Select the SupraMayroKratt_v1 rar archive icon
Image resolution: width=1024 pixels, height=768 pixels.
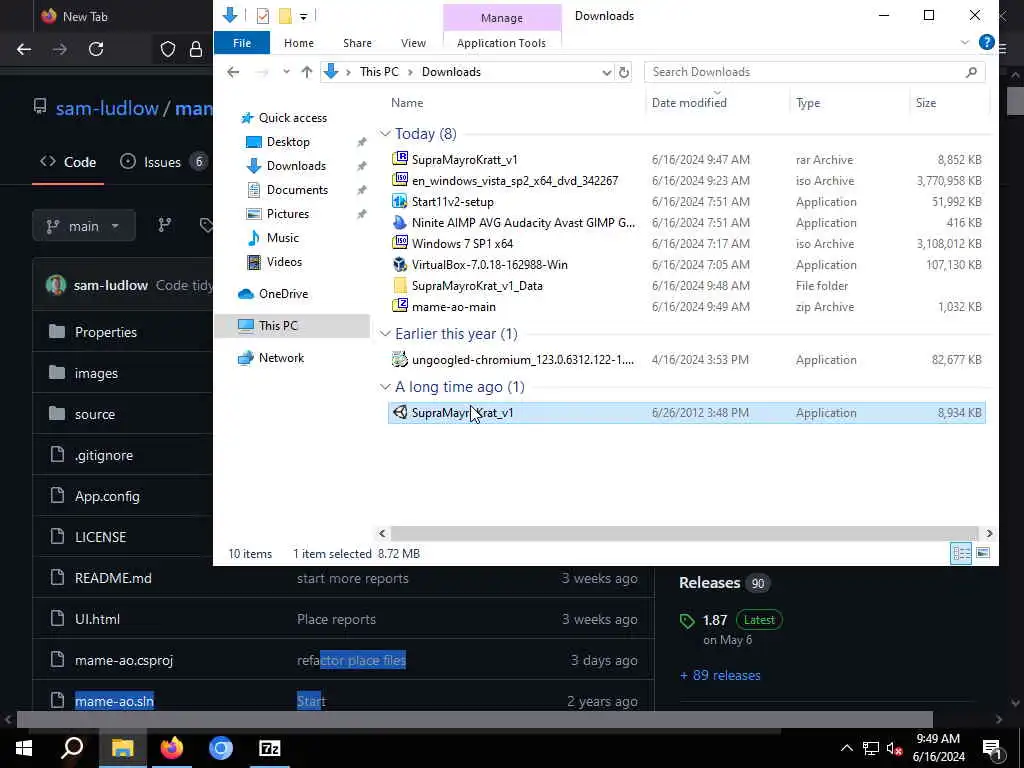click(400, 159)
